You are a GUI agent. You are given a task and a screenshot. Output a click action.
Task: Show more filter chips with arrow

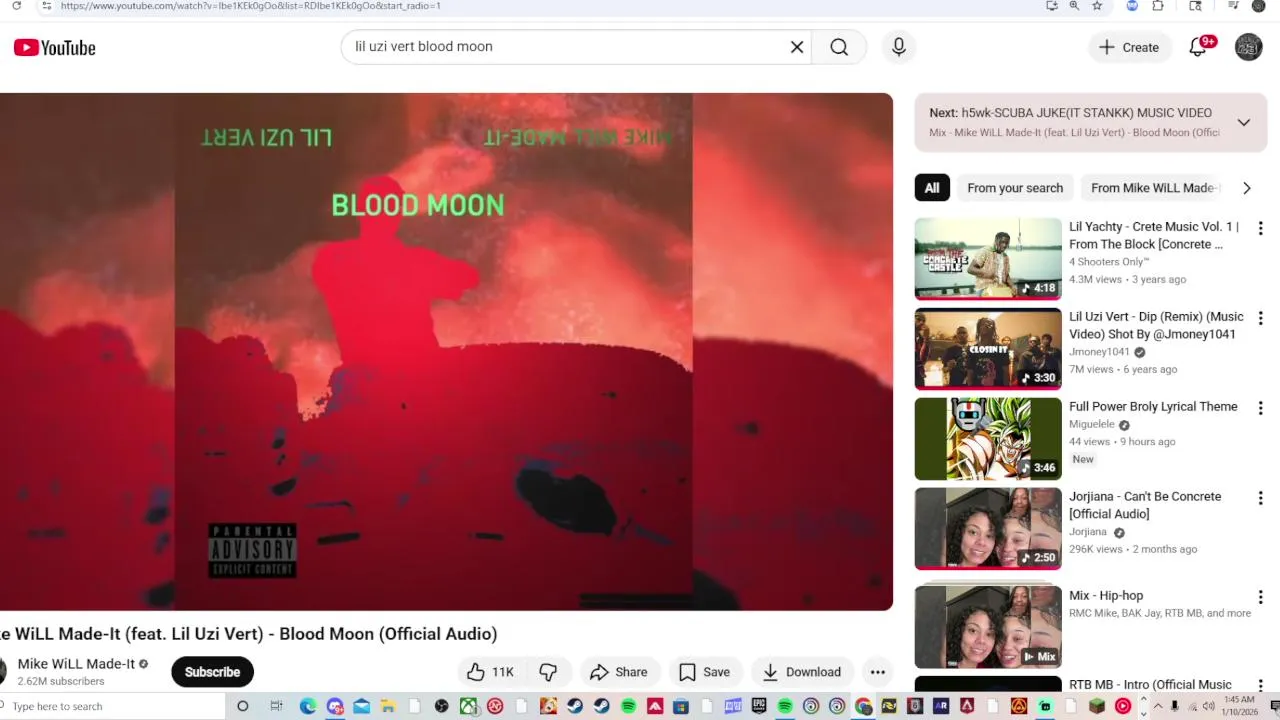coord(1246,188)
